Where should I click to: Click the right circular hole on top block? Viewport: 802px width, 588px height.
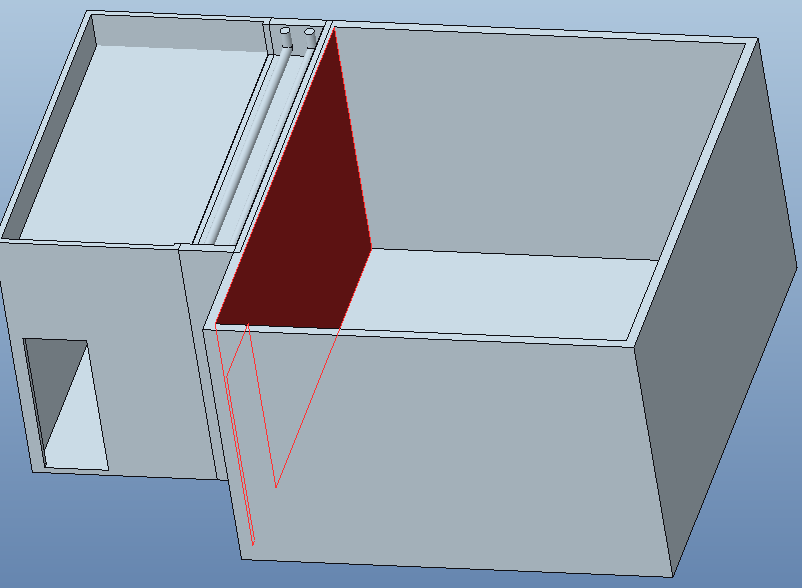tap(309, 32)
